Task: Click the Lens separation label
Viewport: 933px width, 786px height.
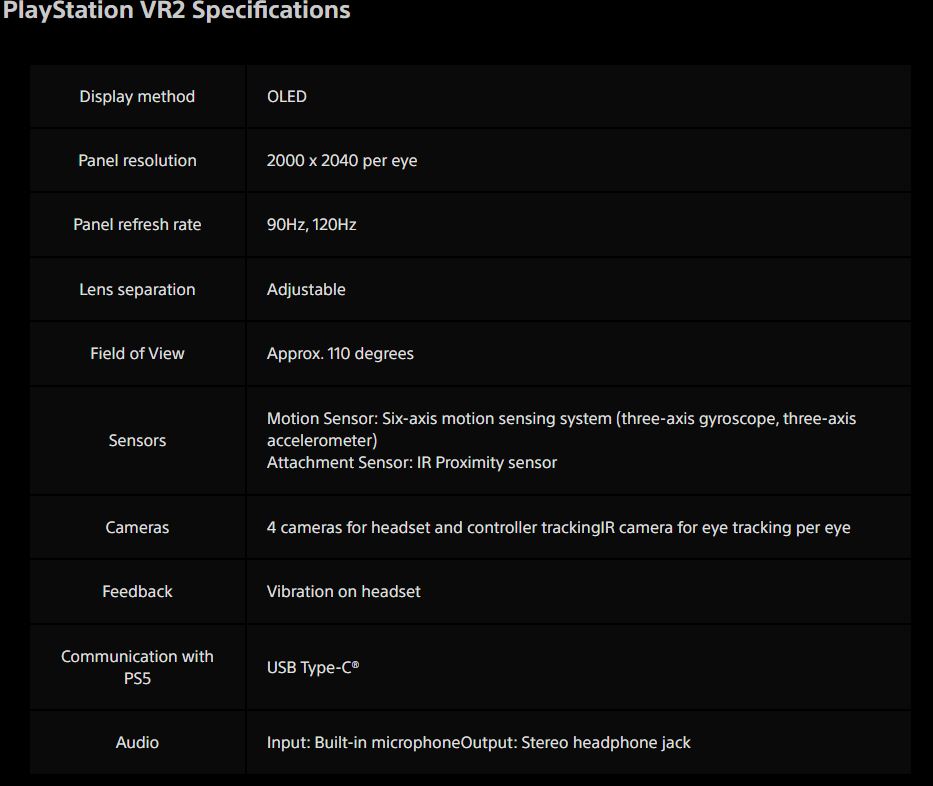Action: (x=137, y=289)
